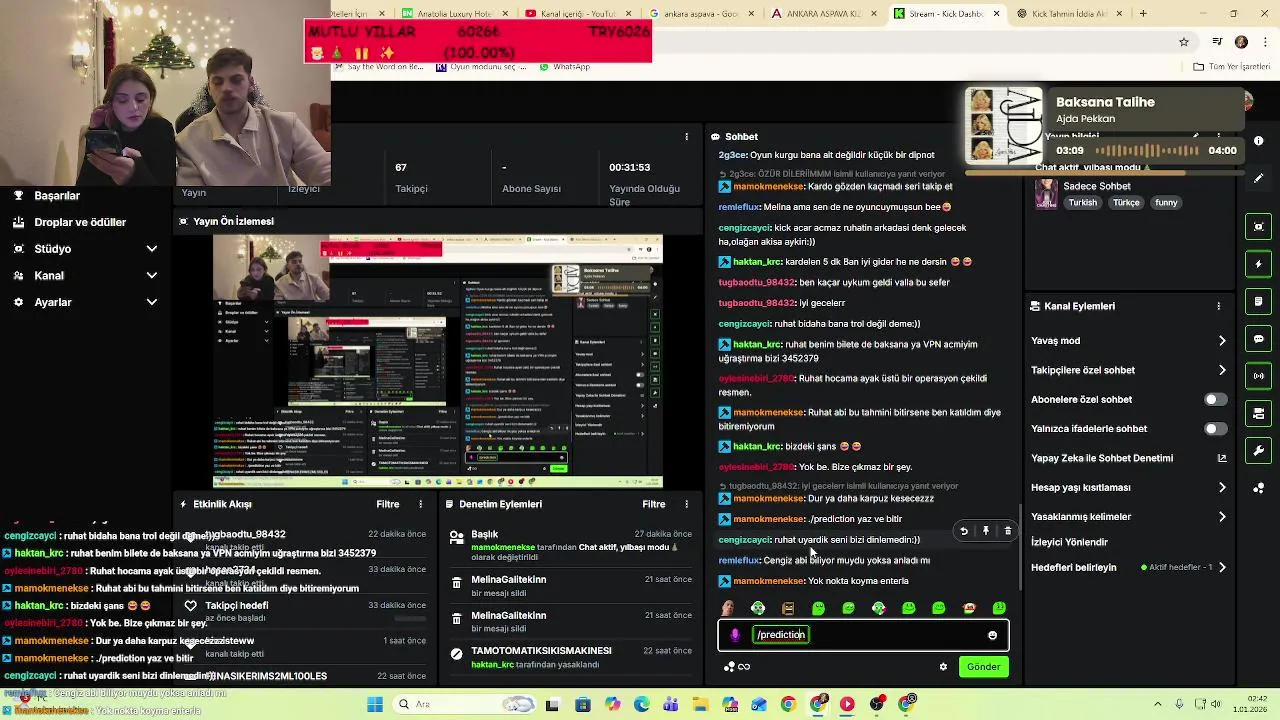This screenshot has height=720, width=1280.
Task: Open Yavaş mod options arrow
Action: (x=1222, y=341)
